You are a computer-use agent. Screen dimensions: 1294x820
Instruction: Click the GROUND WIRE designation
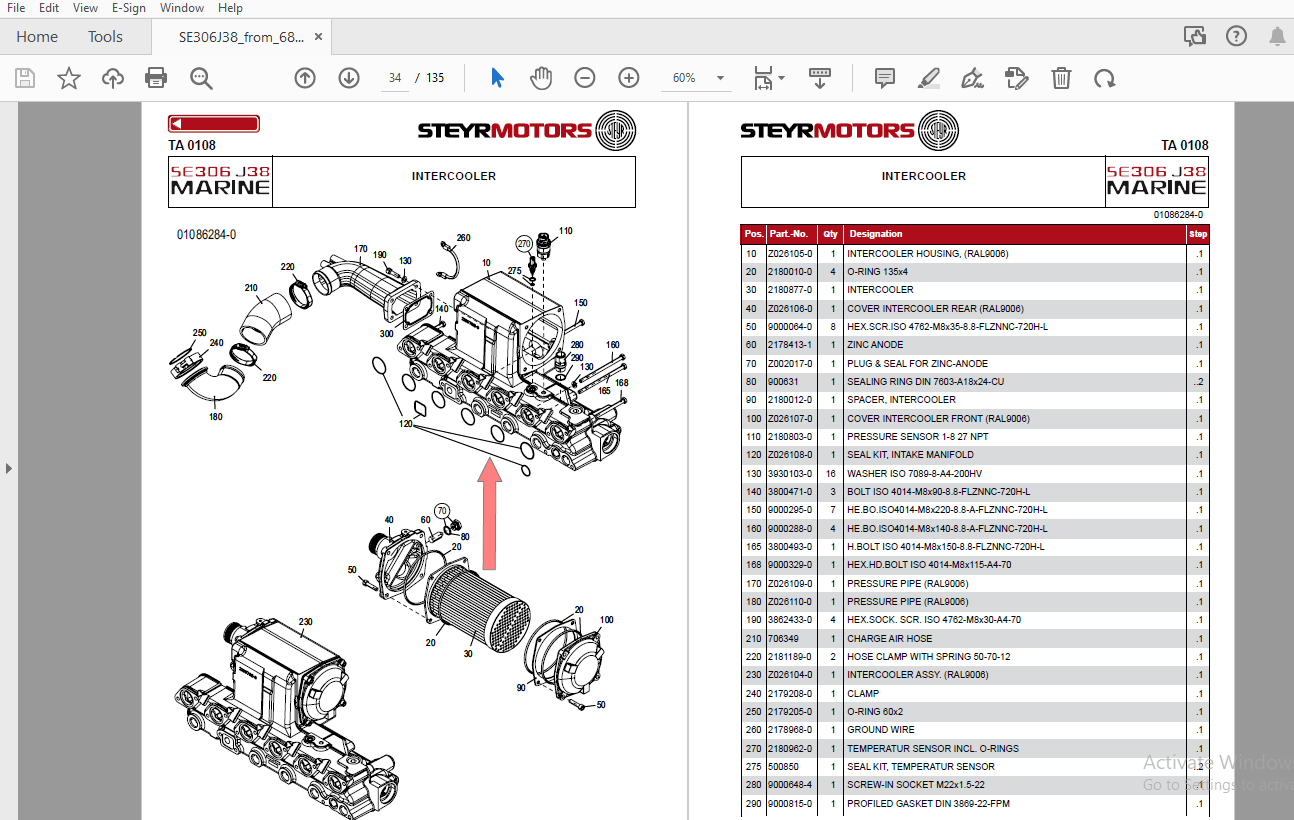tap(880, 730)
